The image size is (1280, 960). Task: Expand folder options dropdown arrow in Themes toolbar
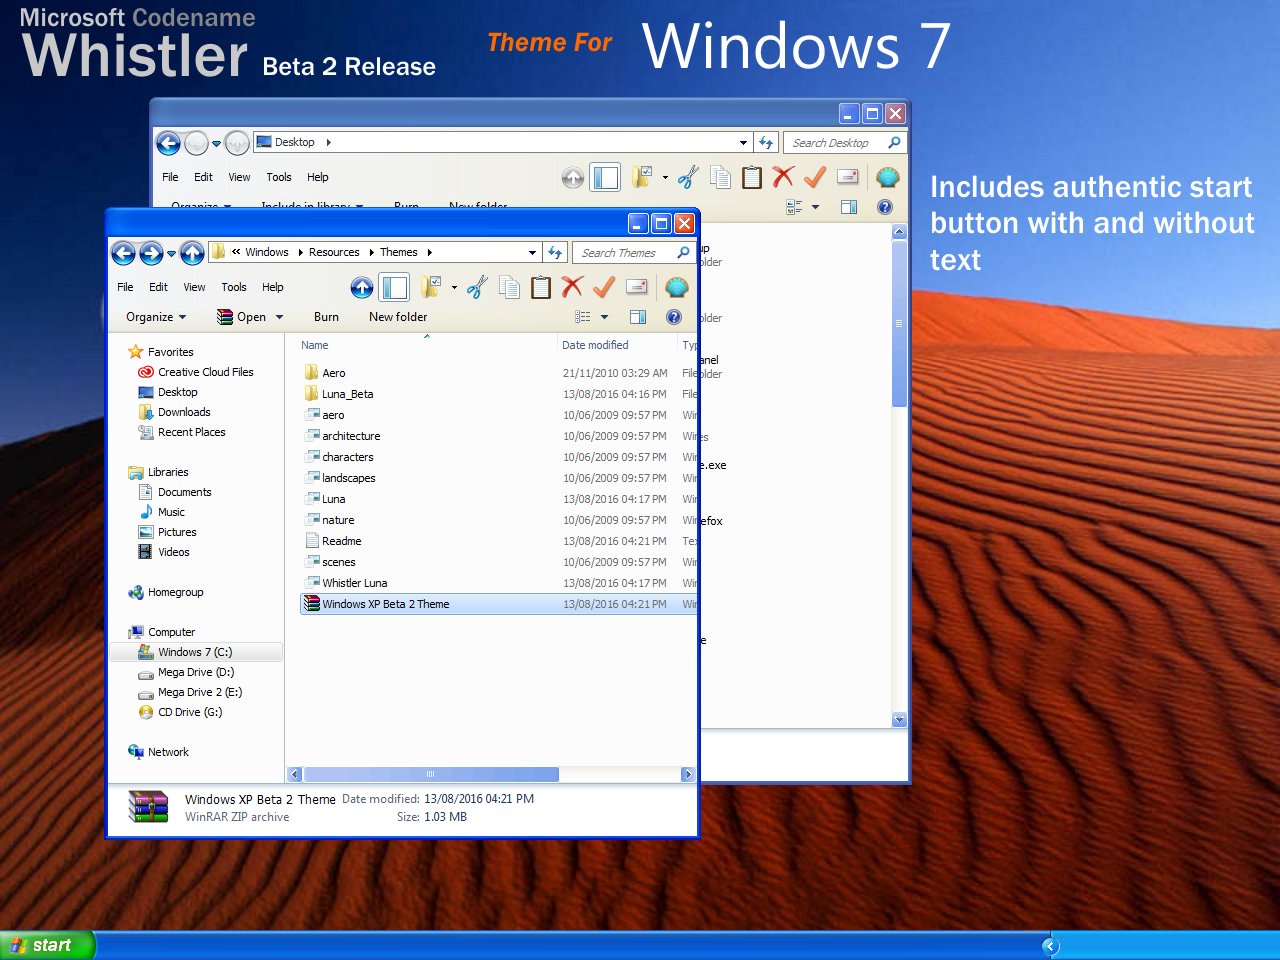coord(454,288)
